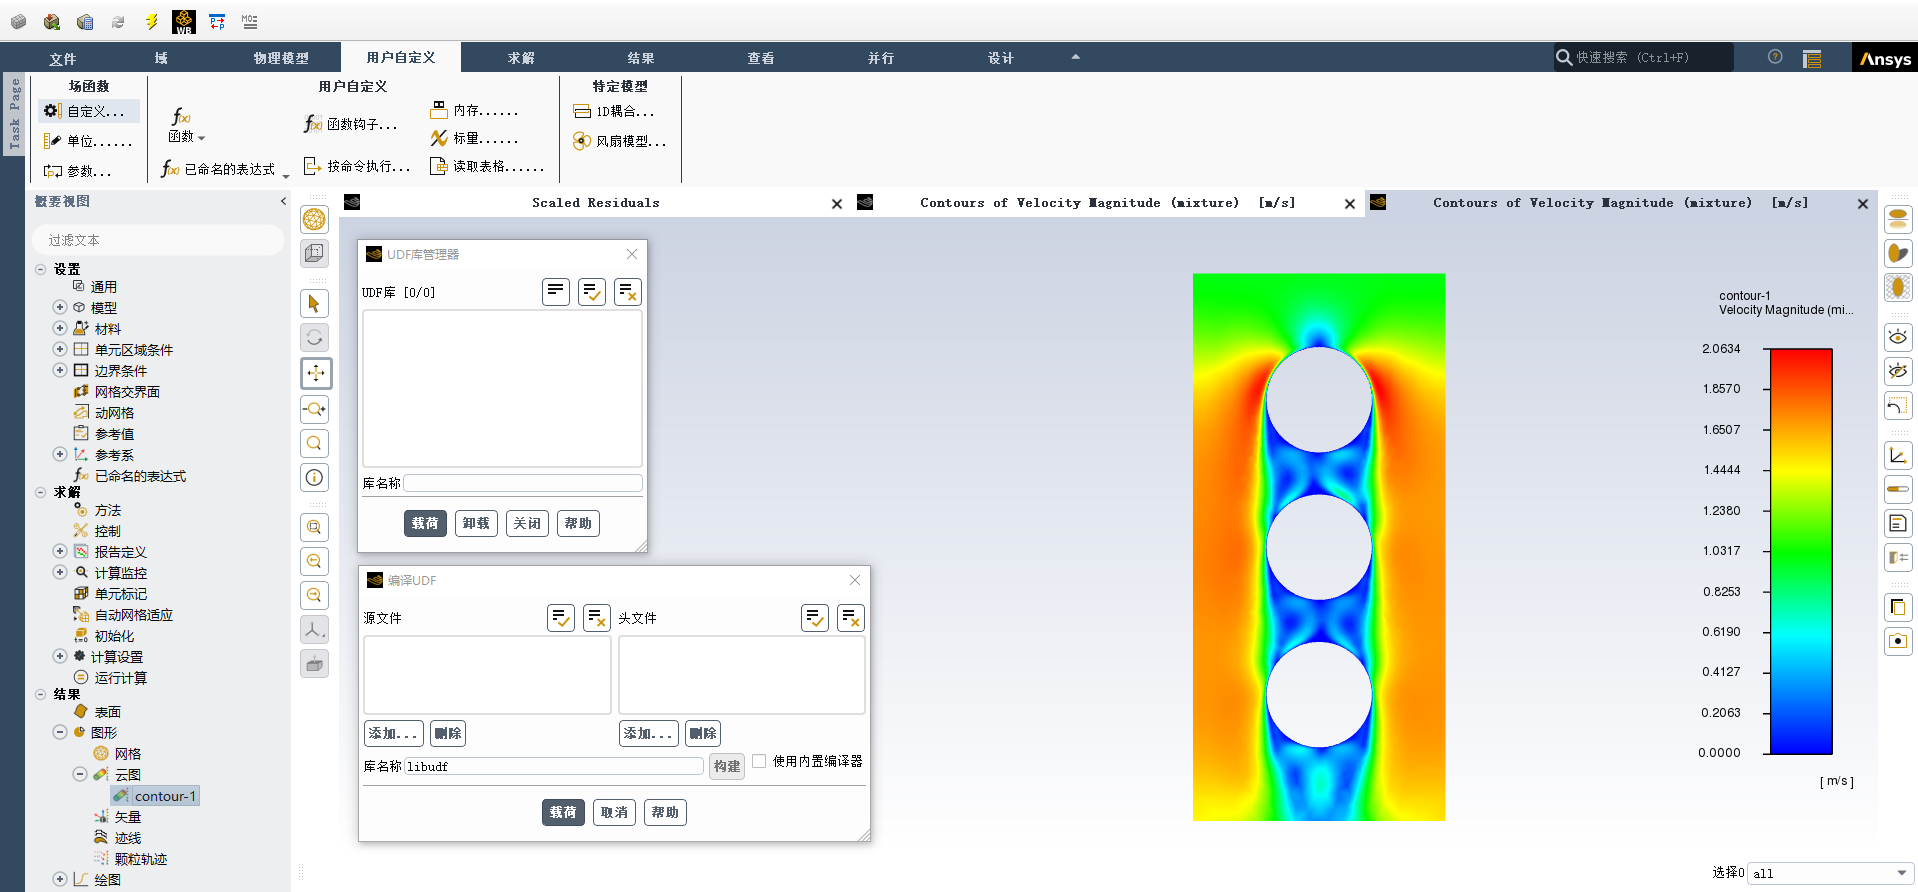Image resolution: width=1918 pixels, height=892 pixels.
Task: Open 读取表格 read table option
Action: (x=488, y=166)
